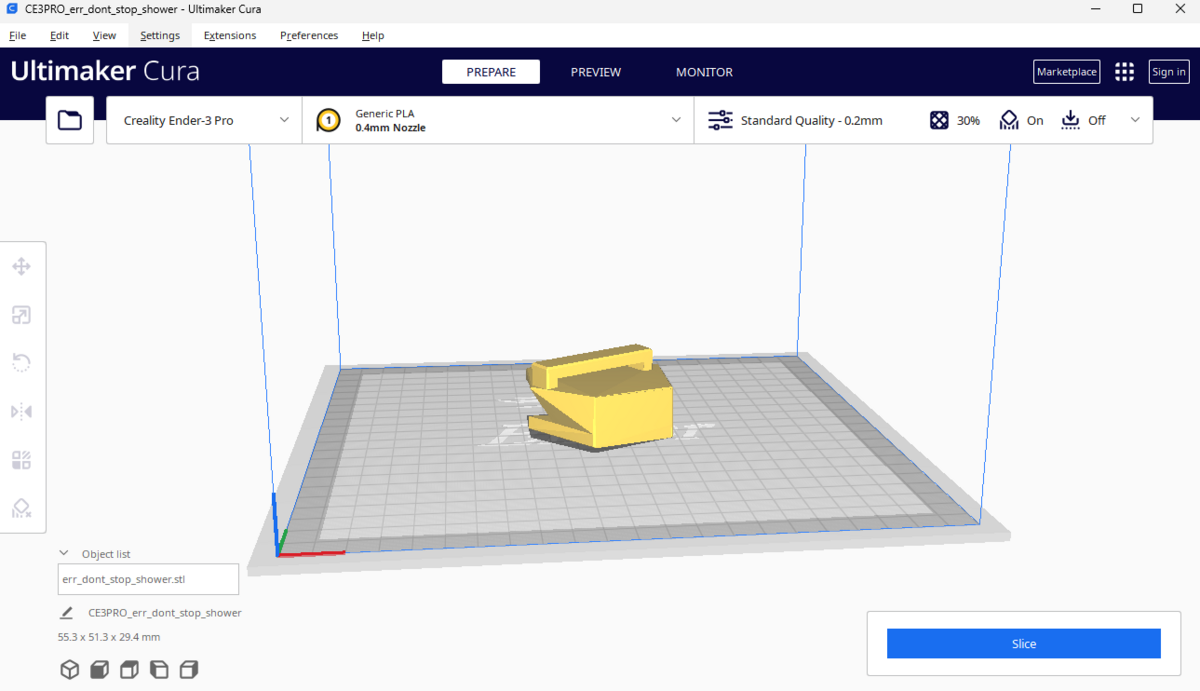The height and width of the screenshot is (691, 1200).
Task: Edit job name with pencil icon
Action: click(67, 613)
